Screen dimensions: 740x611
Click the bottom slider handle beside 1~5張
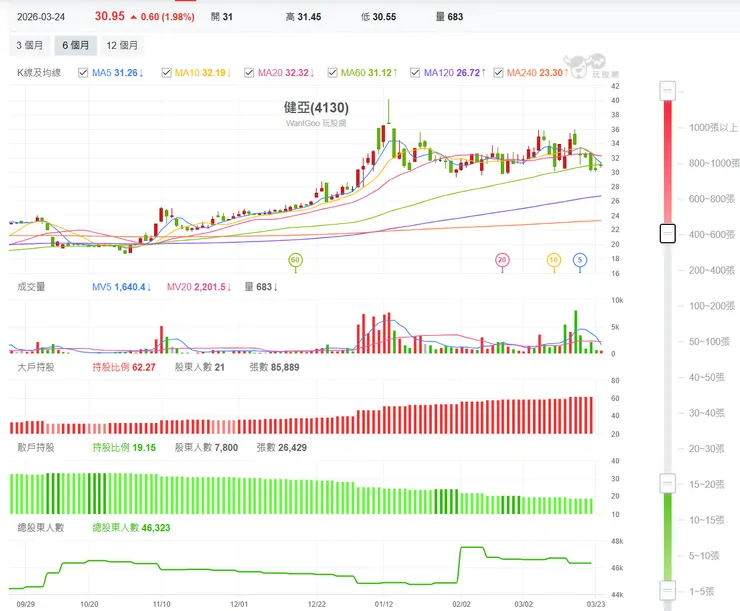668,590
